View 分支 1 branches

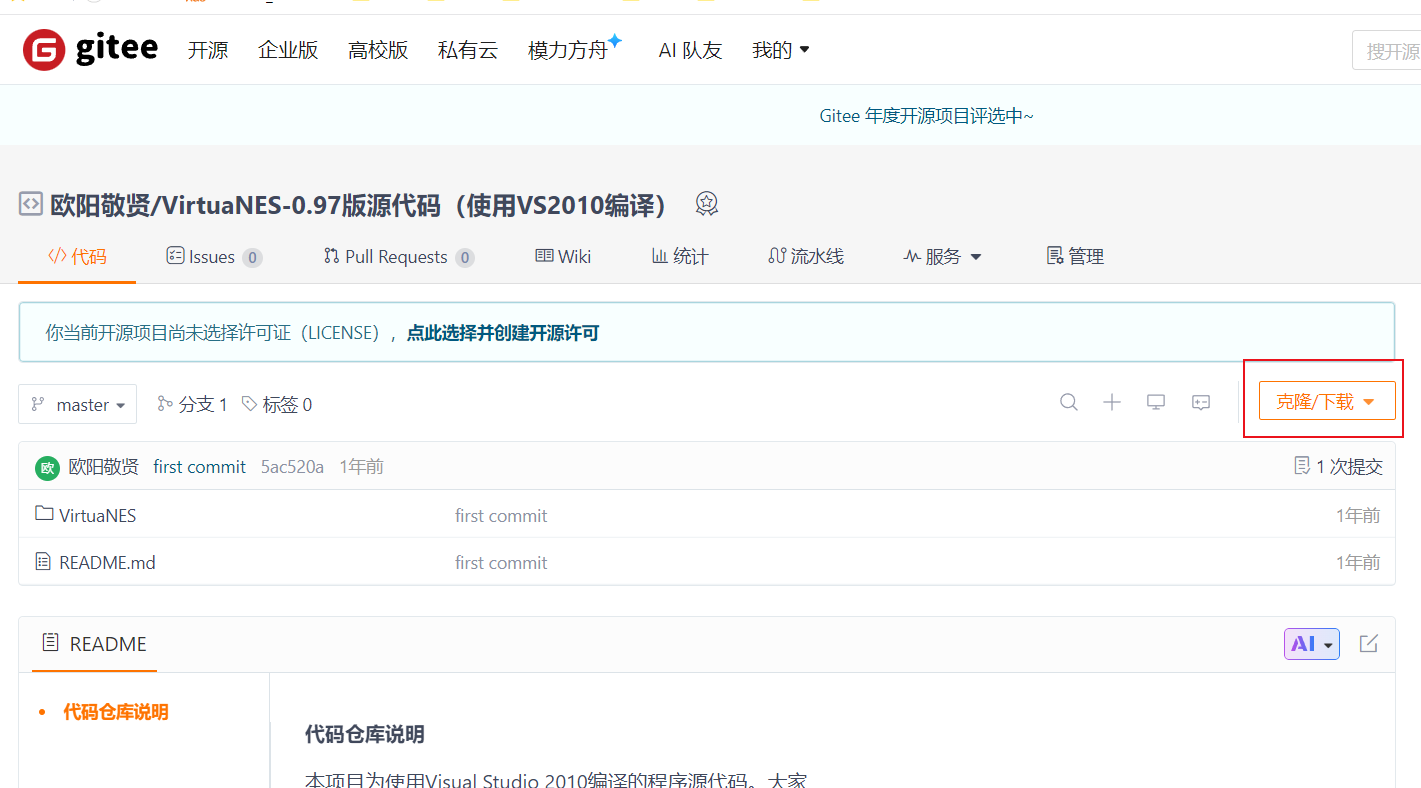click(x=193, y=404)
